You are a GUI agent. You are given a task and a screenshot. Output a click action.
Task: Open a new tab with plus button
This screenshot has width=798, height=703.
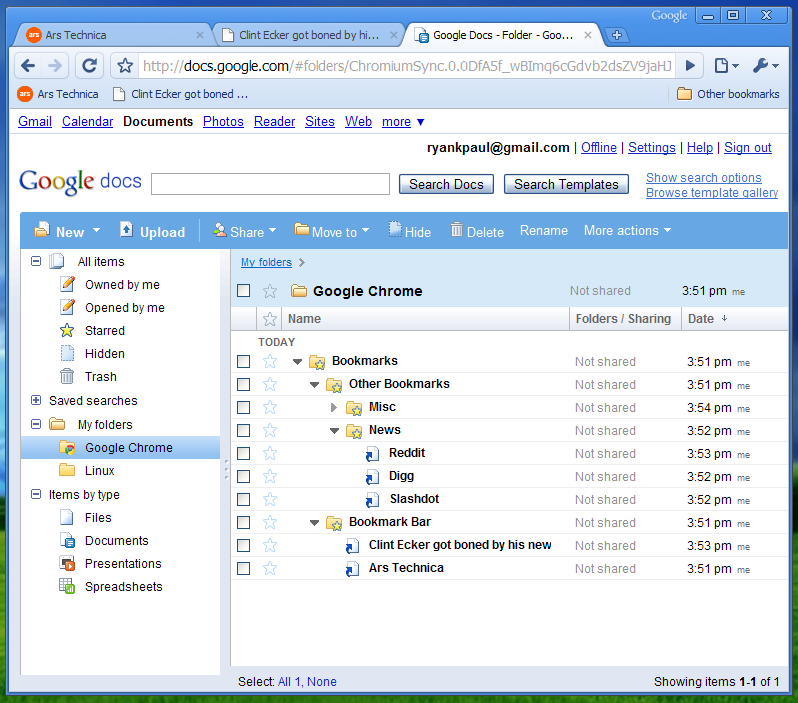pyautogui.click(x=617, y=35)
